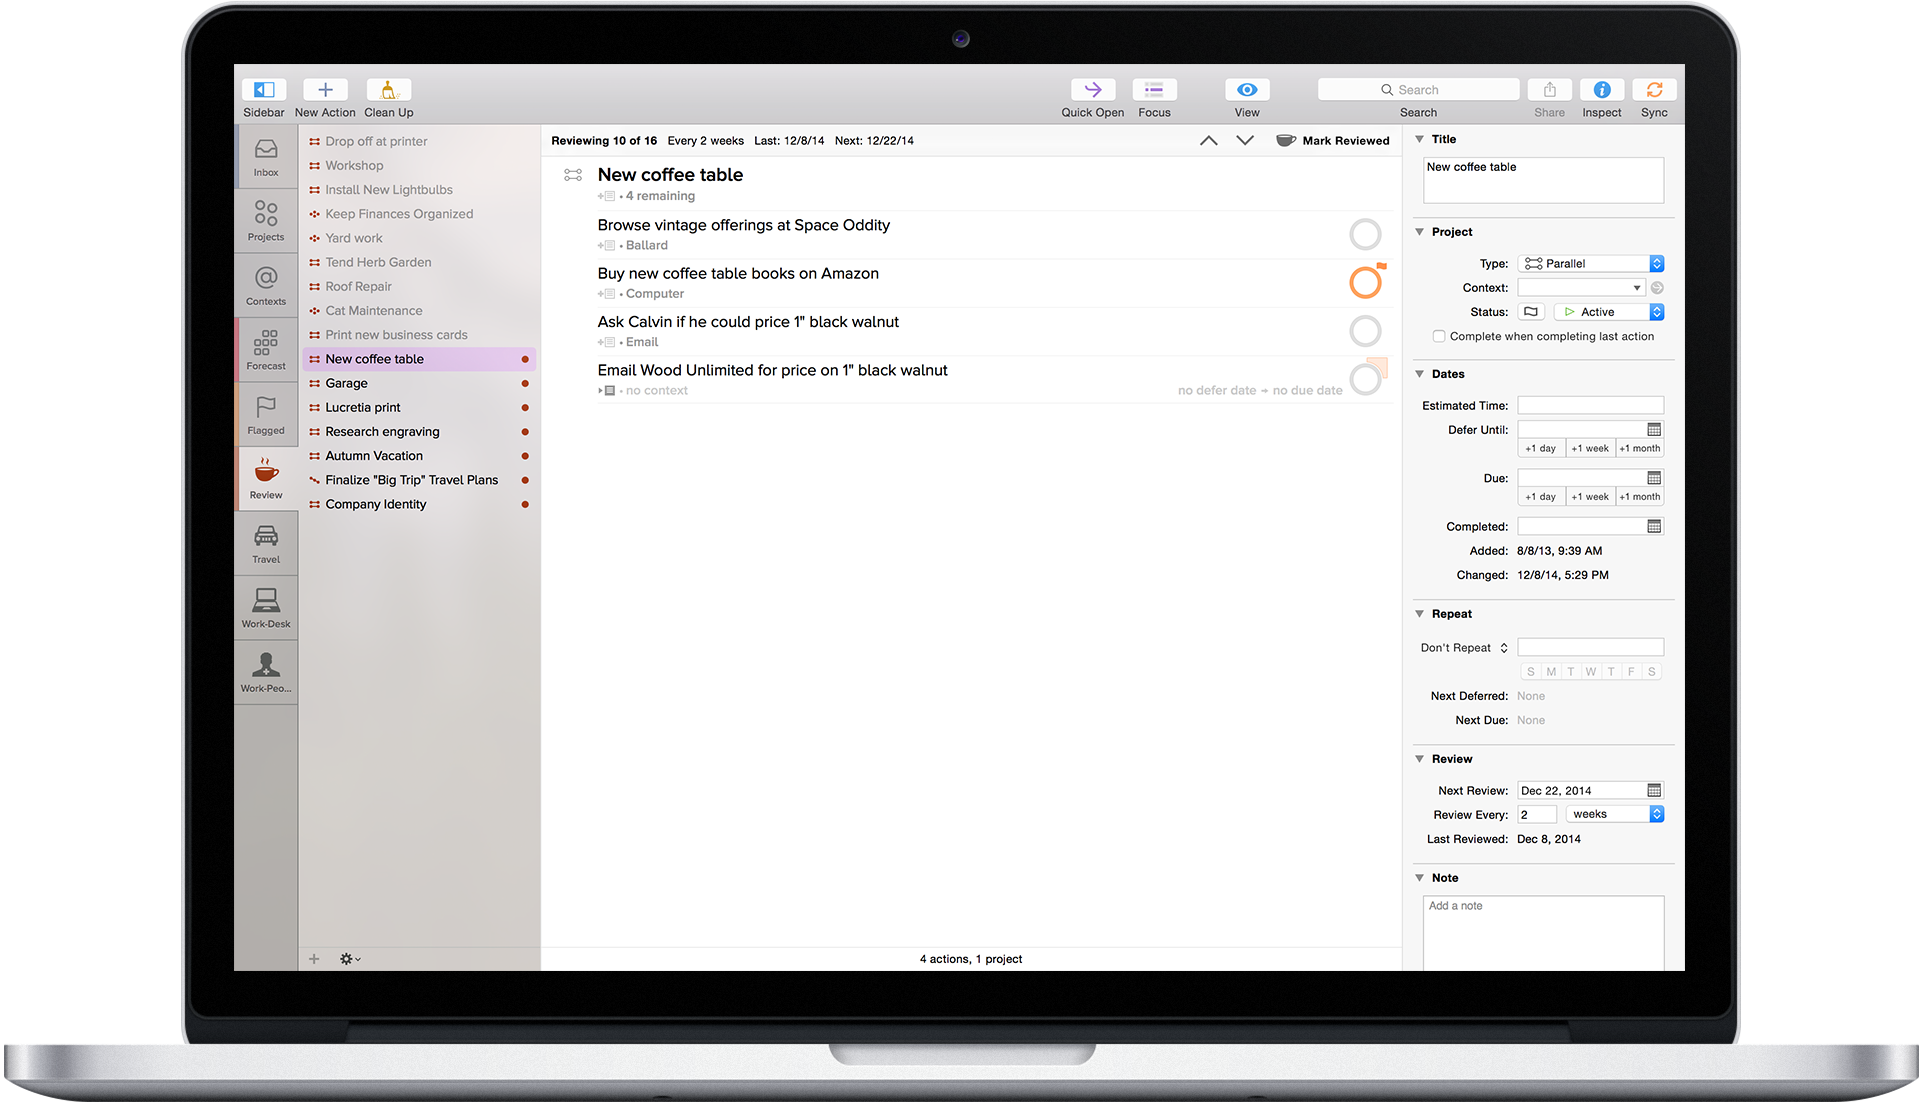Open the project Type Parallel dropdown
1920x1102 pixels.
[1590, 264]
